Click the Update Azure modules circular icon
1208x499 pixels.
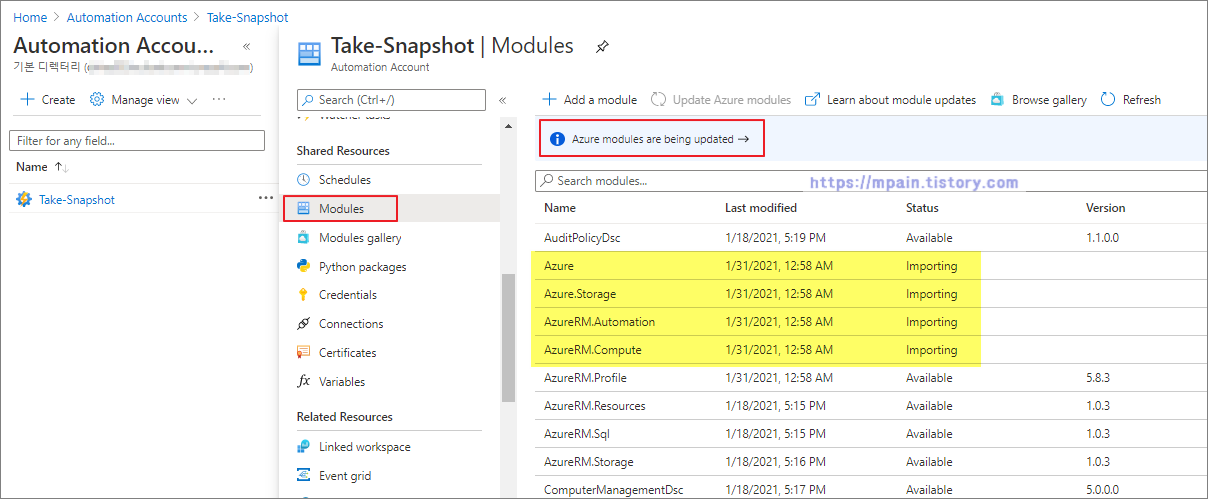[x=659, y=99]
